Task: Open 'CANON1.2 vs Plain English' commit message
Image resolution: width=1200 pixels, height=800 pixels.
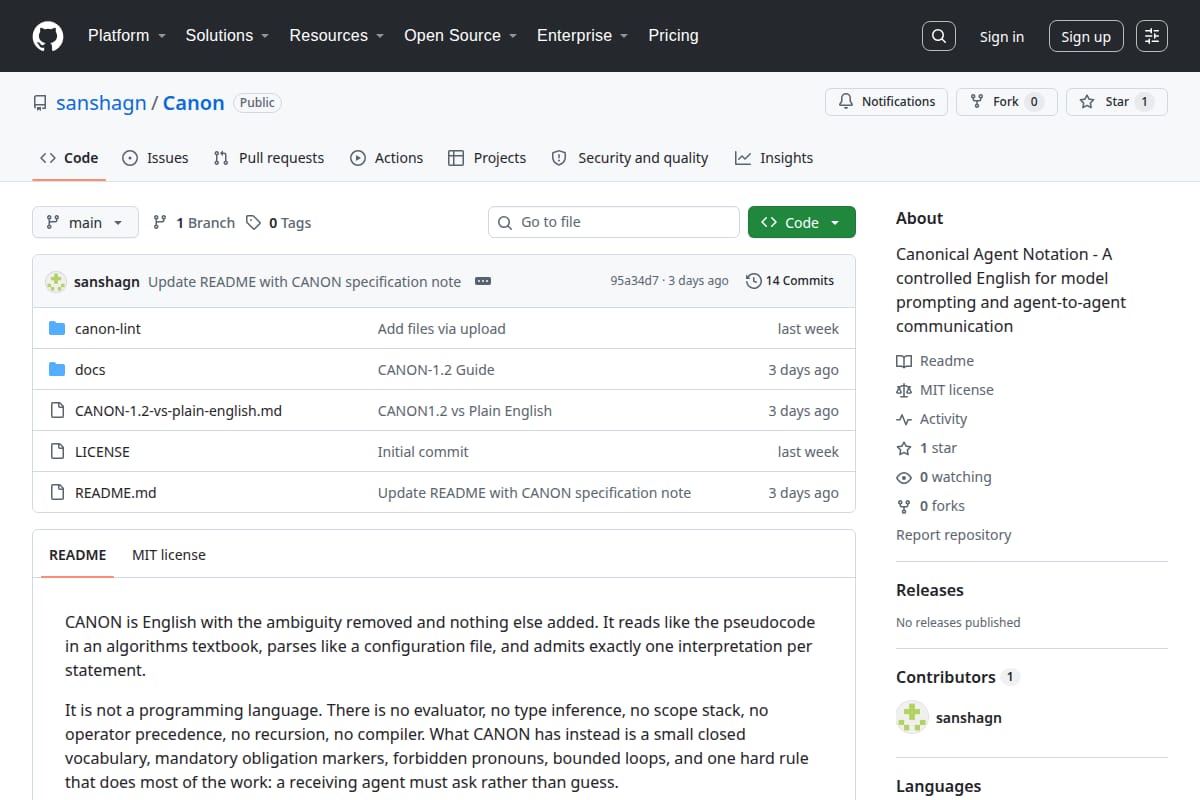Action: click(x=465, y=411)
